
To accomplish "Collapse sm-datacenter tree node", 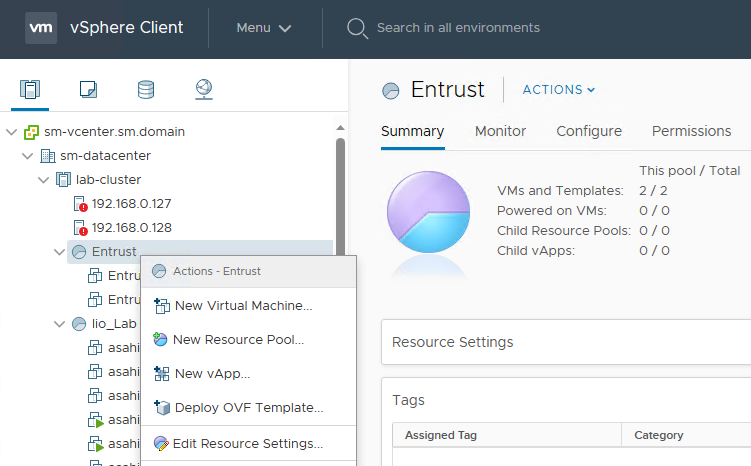I will coord(28,156).
